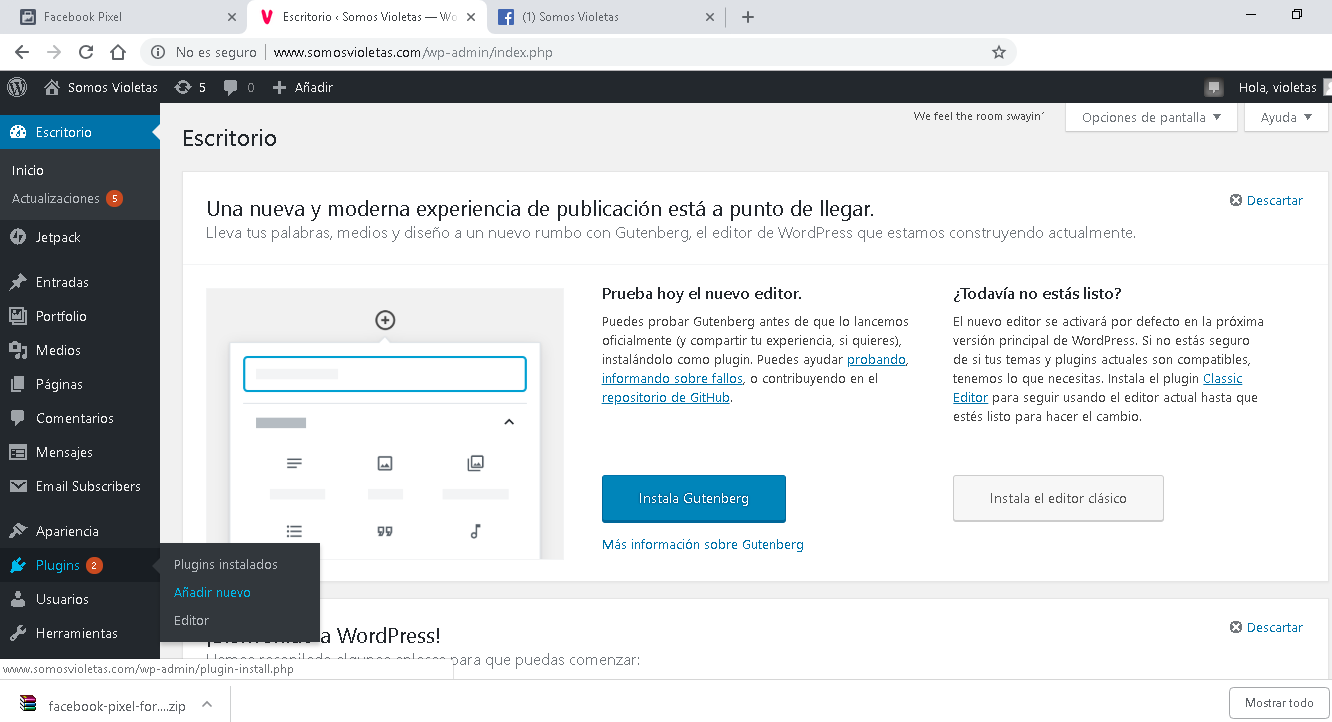
Task: Click Hola, violetas account menu
Action: click(x=1278, y=87)
